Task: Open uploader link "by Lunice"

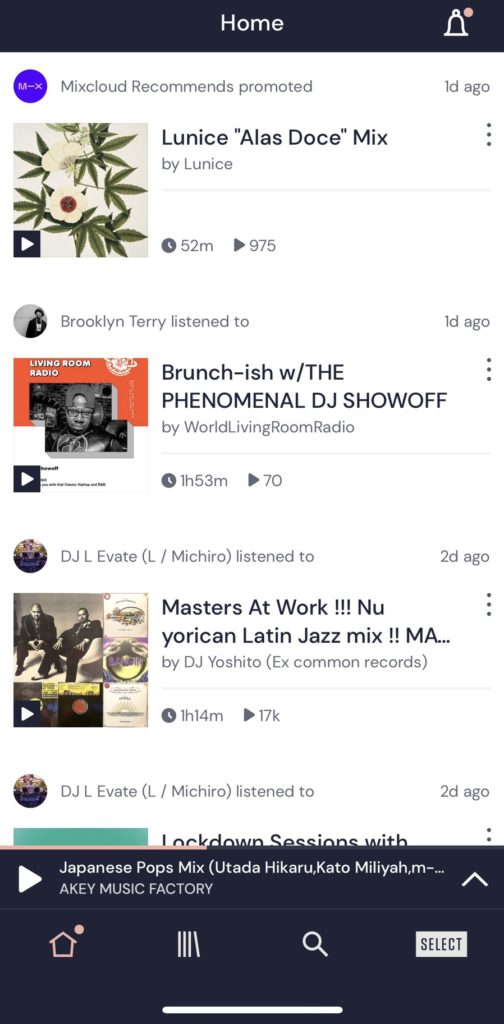Action: tap(197, 164)
